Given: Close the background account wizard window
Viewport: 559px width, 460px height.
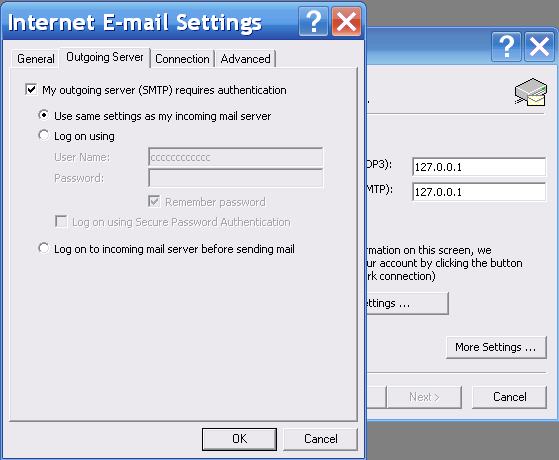Looking at the screenshot, I should tap(539, 46).
